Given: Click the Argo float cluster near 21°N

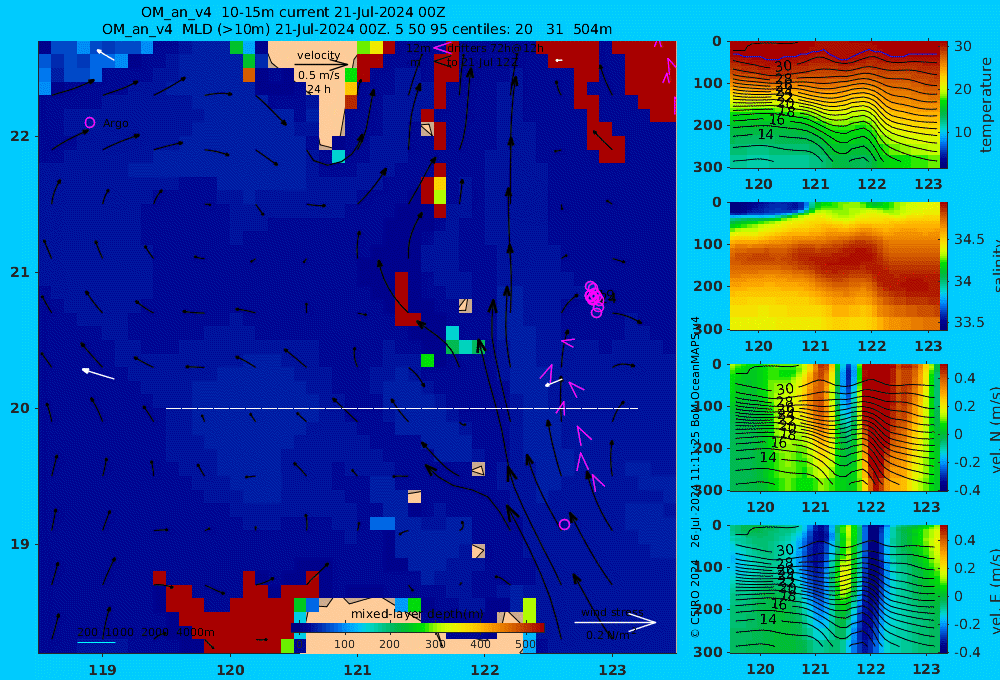Looking at the screenshot, I should [x=594, y=298].
